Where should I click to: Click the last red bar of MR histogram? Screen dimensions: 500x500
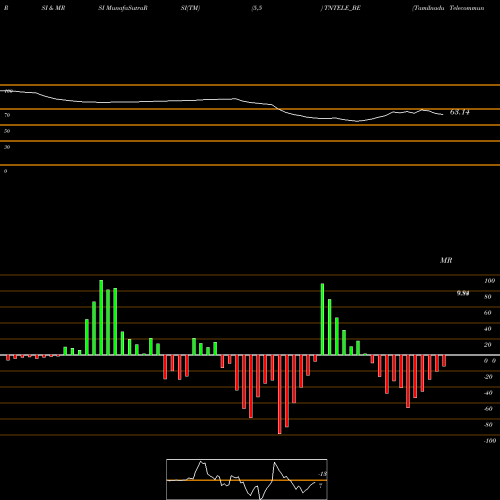click(x=444, y=361)
